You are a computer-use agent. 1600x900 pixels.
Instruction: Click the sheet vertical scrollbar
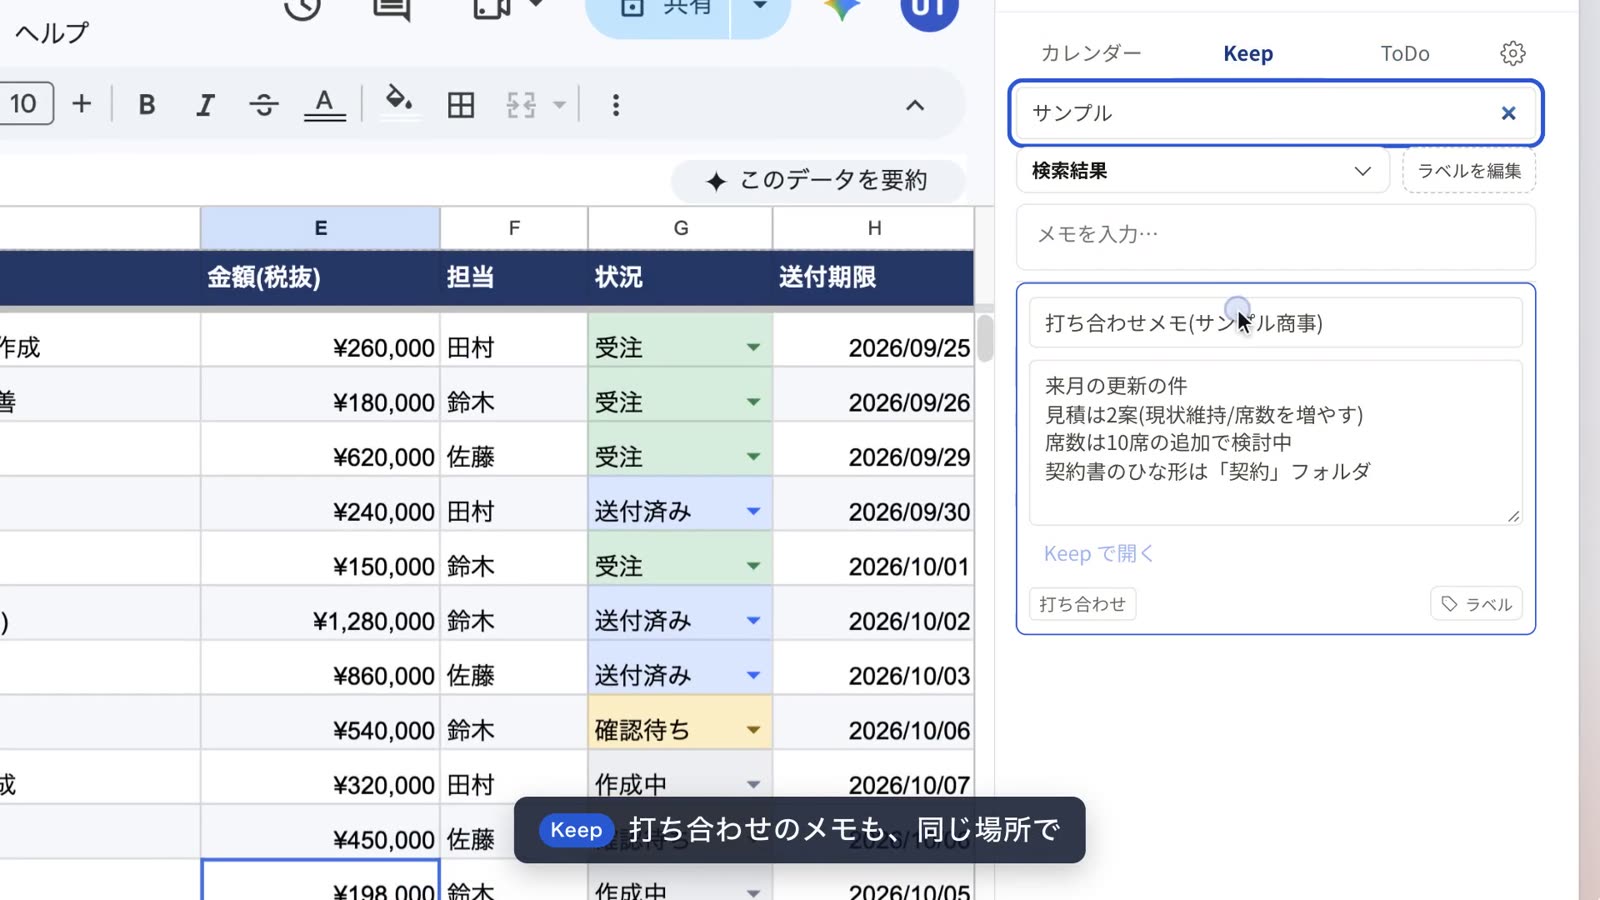[985, 338]
